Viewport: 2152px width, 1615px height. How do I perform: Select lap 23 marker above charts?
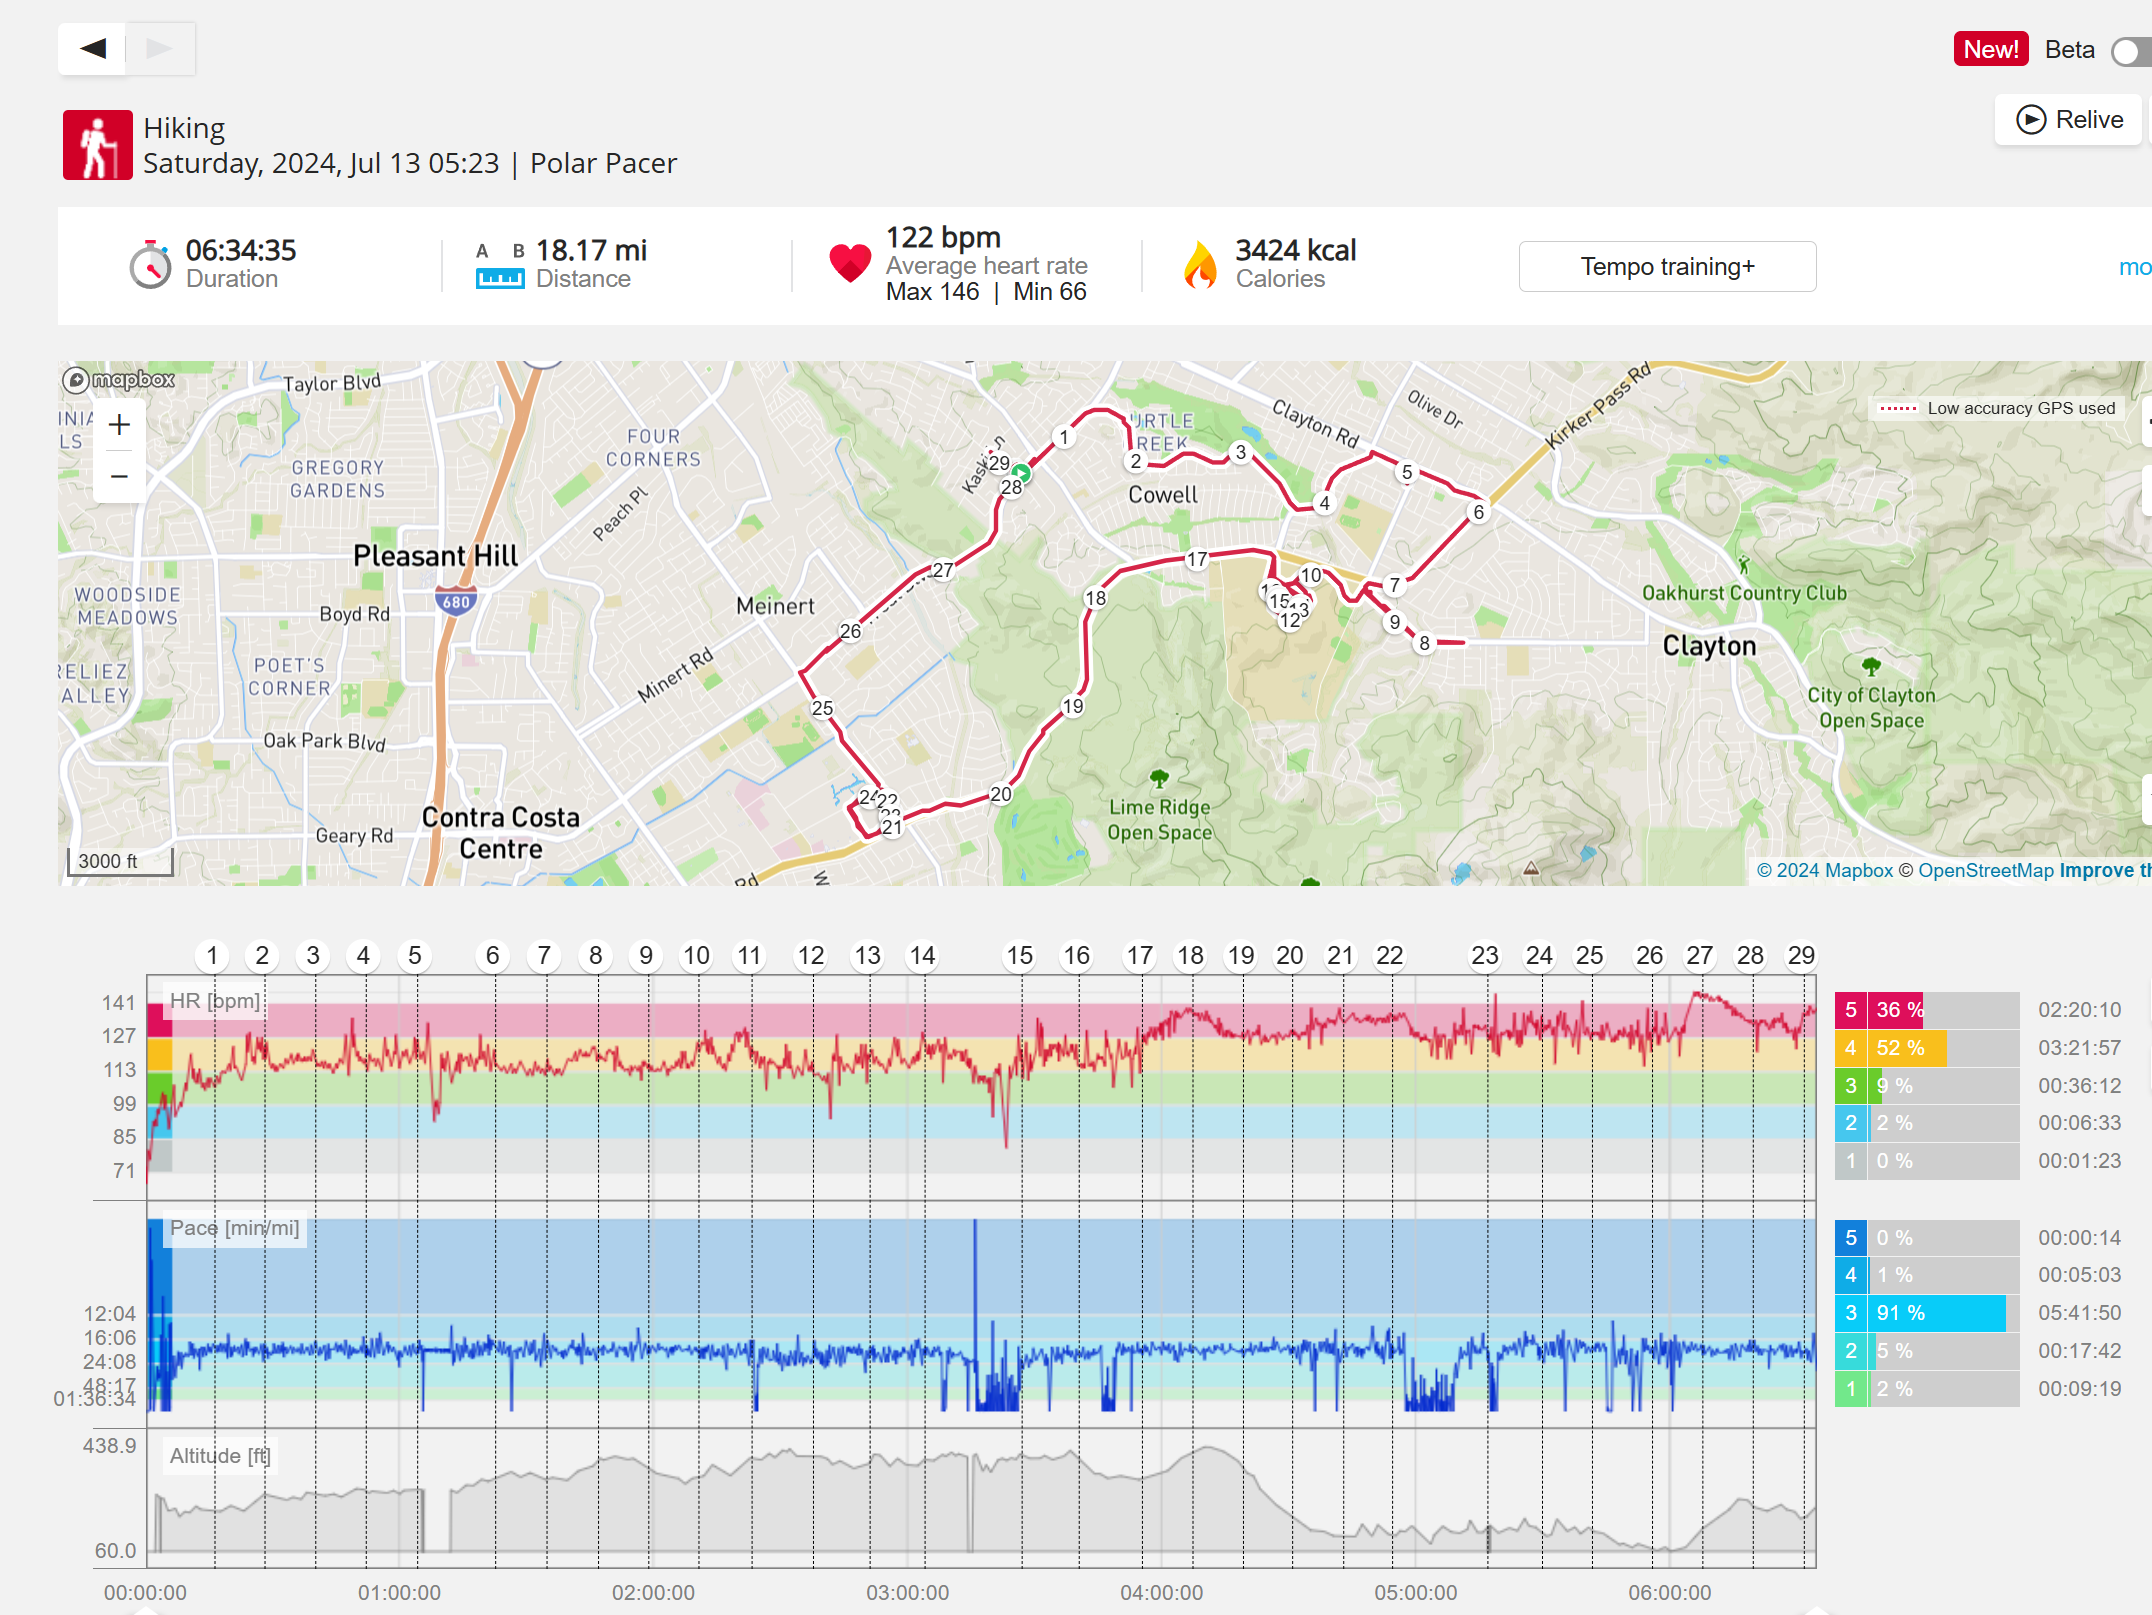(1484, 956)
